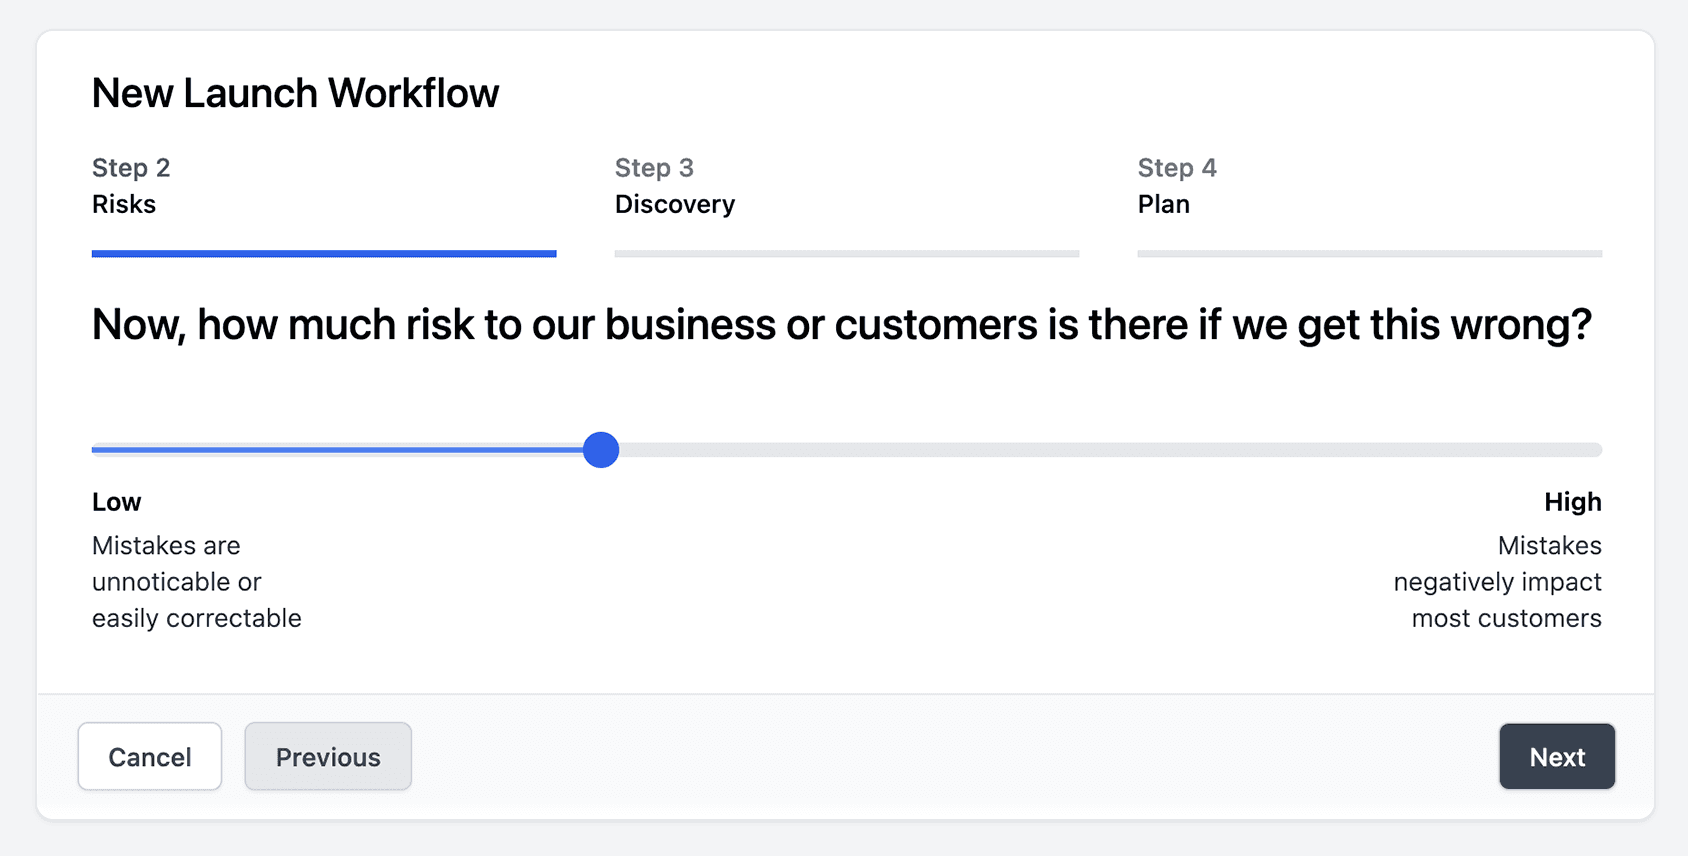
Task: Go back using the Previous button
Action: 328,757
